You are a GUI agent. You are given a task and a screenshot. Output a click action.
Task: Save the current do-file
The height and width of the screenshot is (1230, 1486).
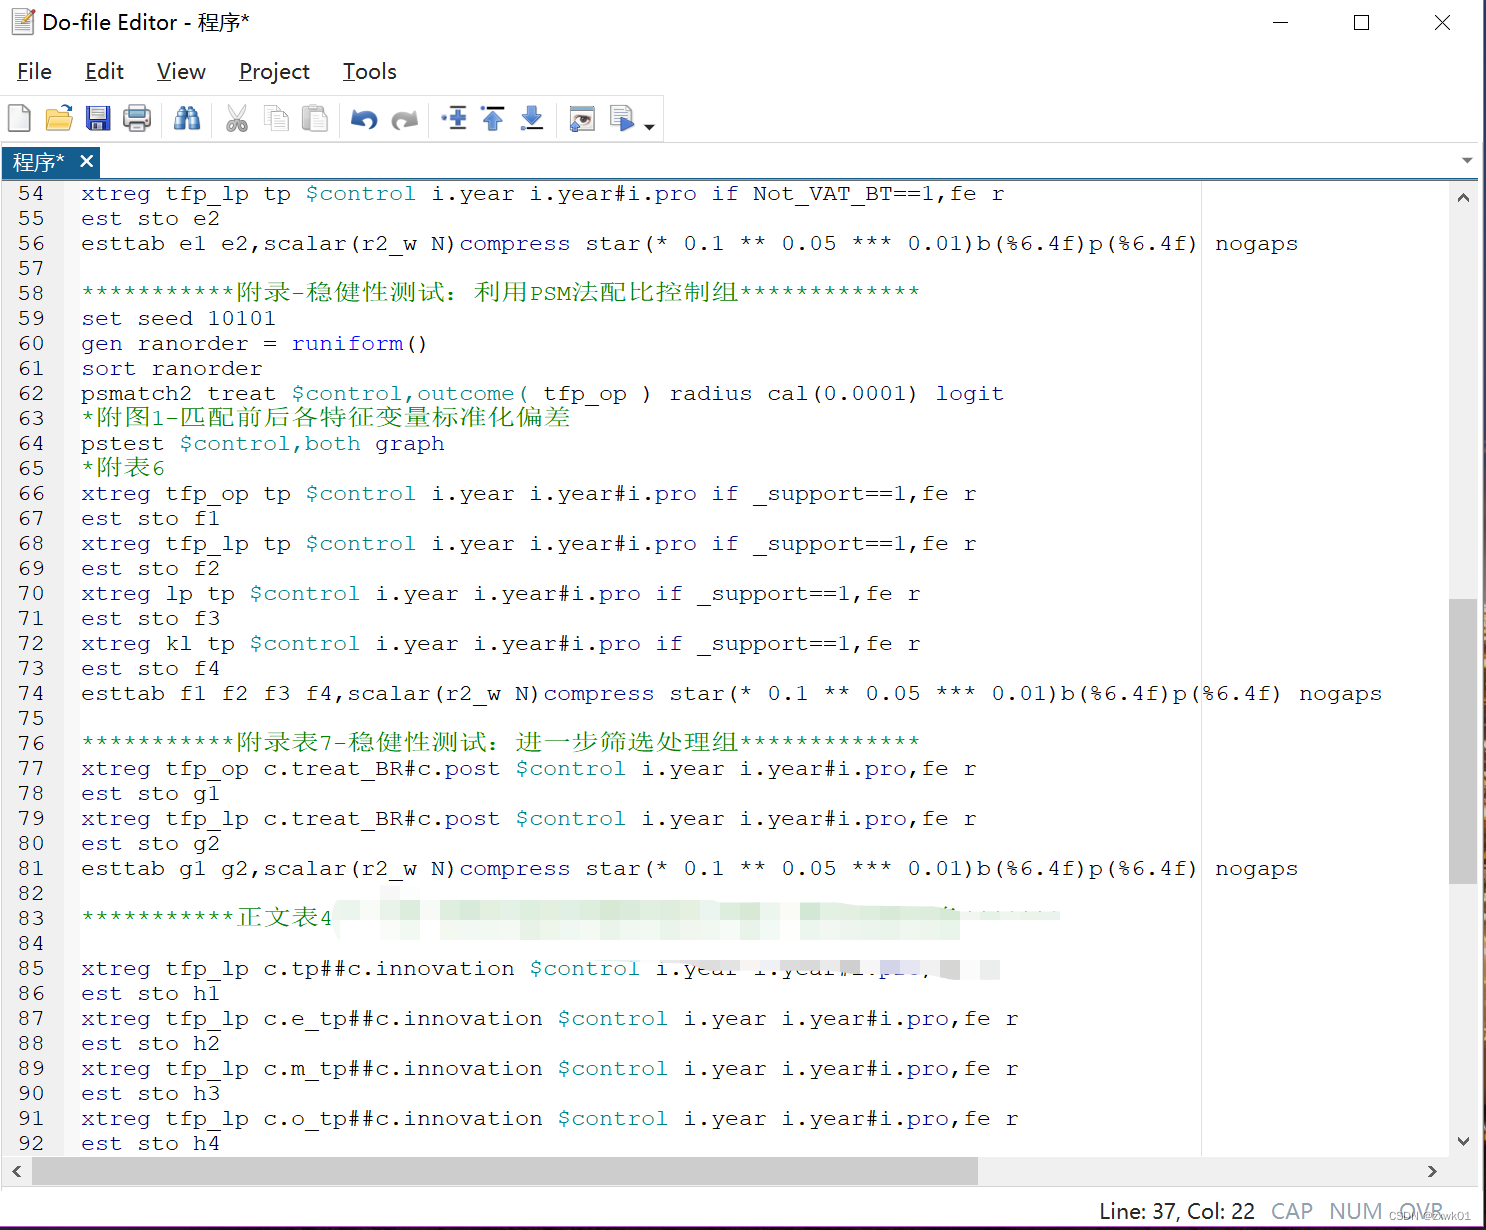[98, 119]
